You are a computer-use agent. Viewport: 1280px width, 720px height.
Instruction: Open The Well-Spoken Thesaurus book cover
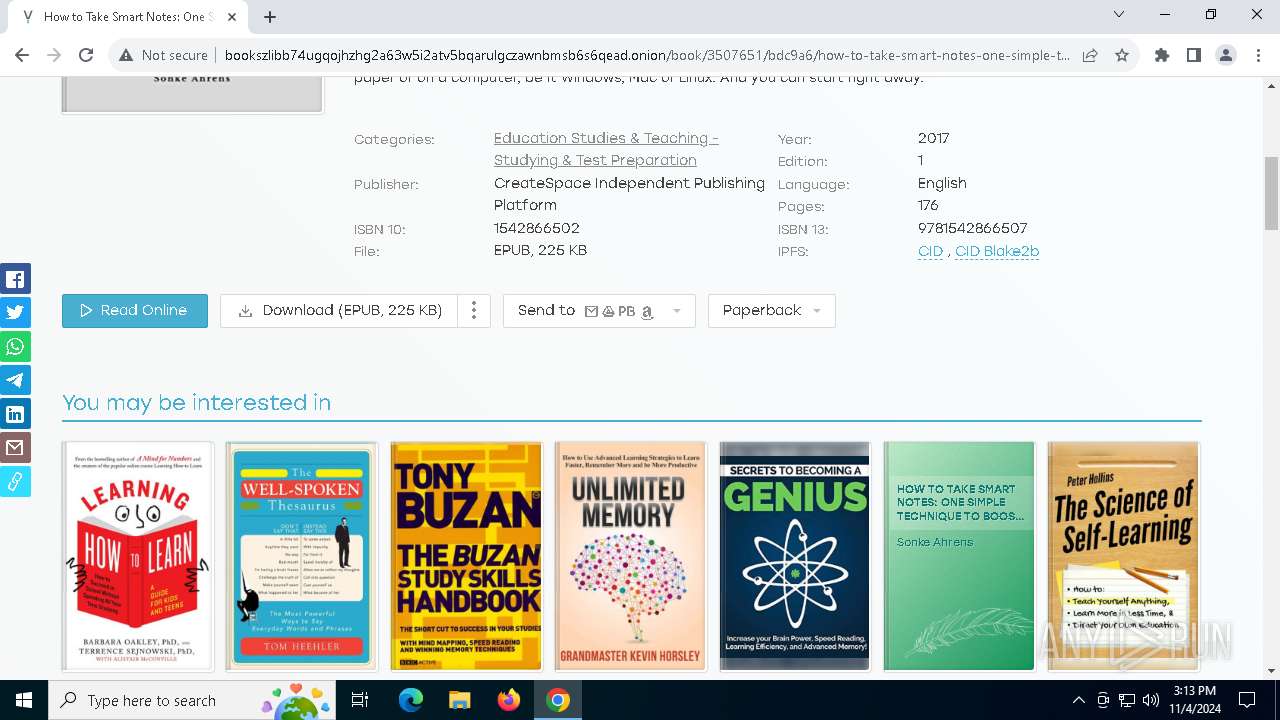pos(302,556)
